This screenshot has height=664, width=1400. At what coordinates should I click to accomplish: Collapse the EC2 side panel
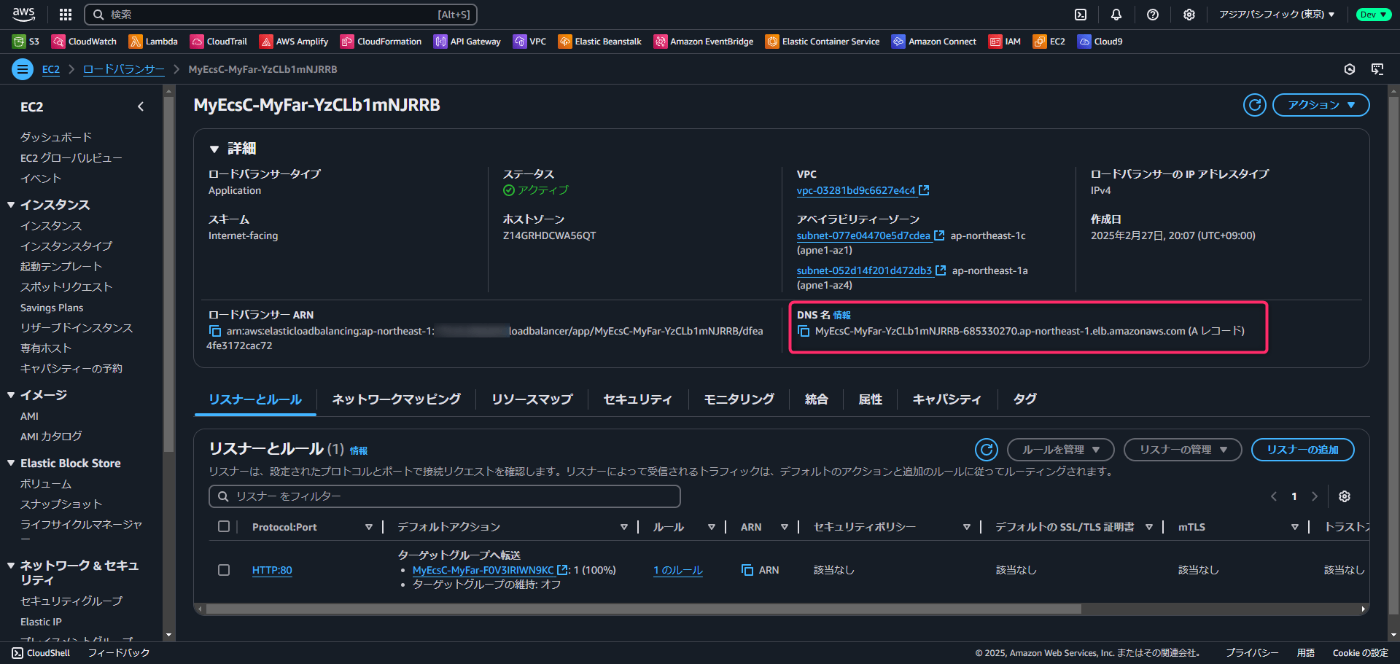click(x=141, y=106)
